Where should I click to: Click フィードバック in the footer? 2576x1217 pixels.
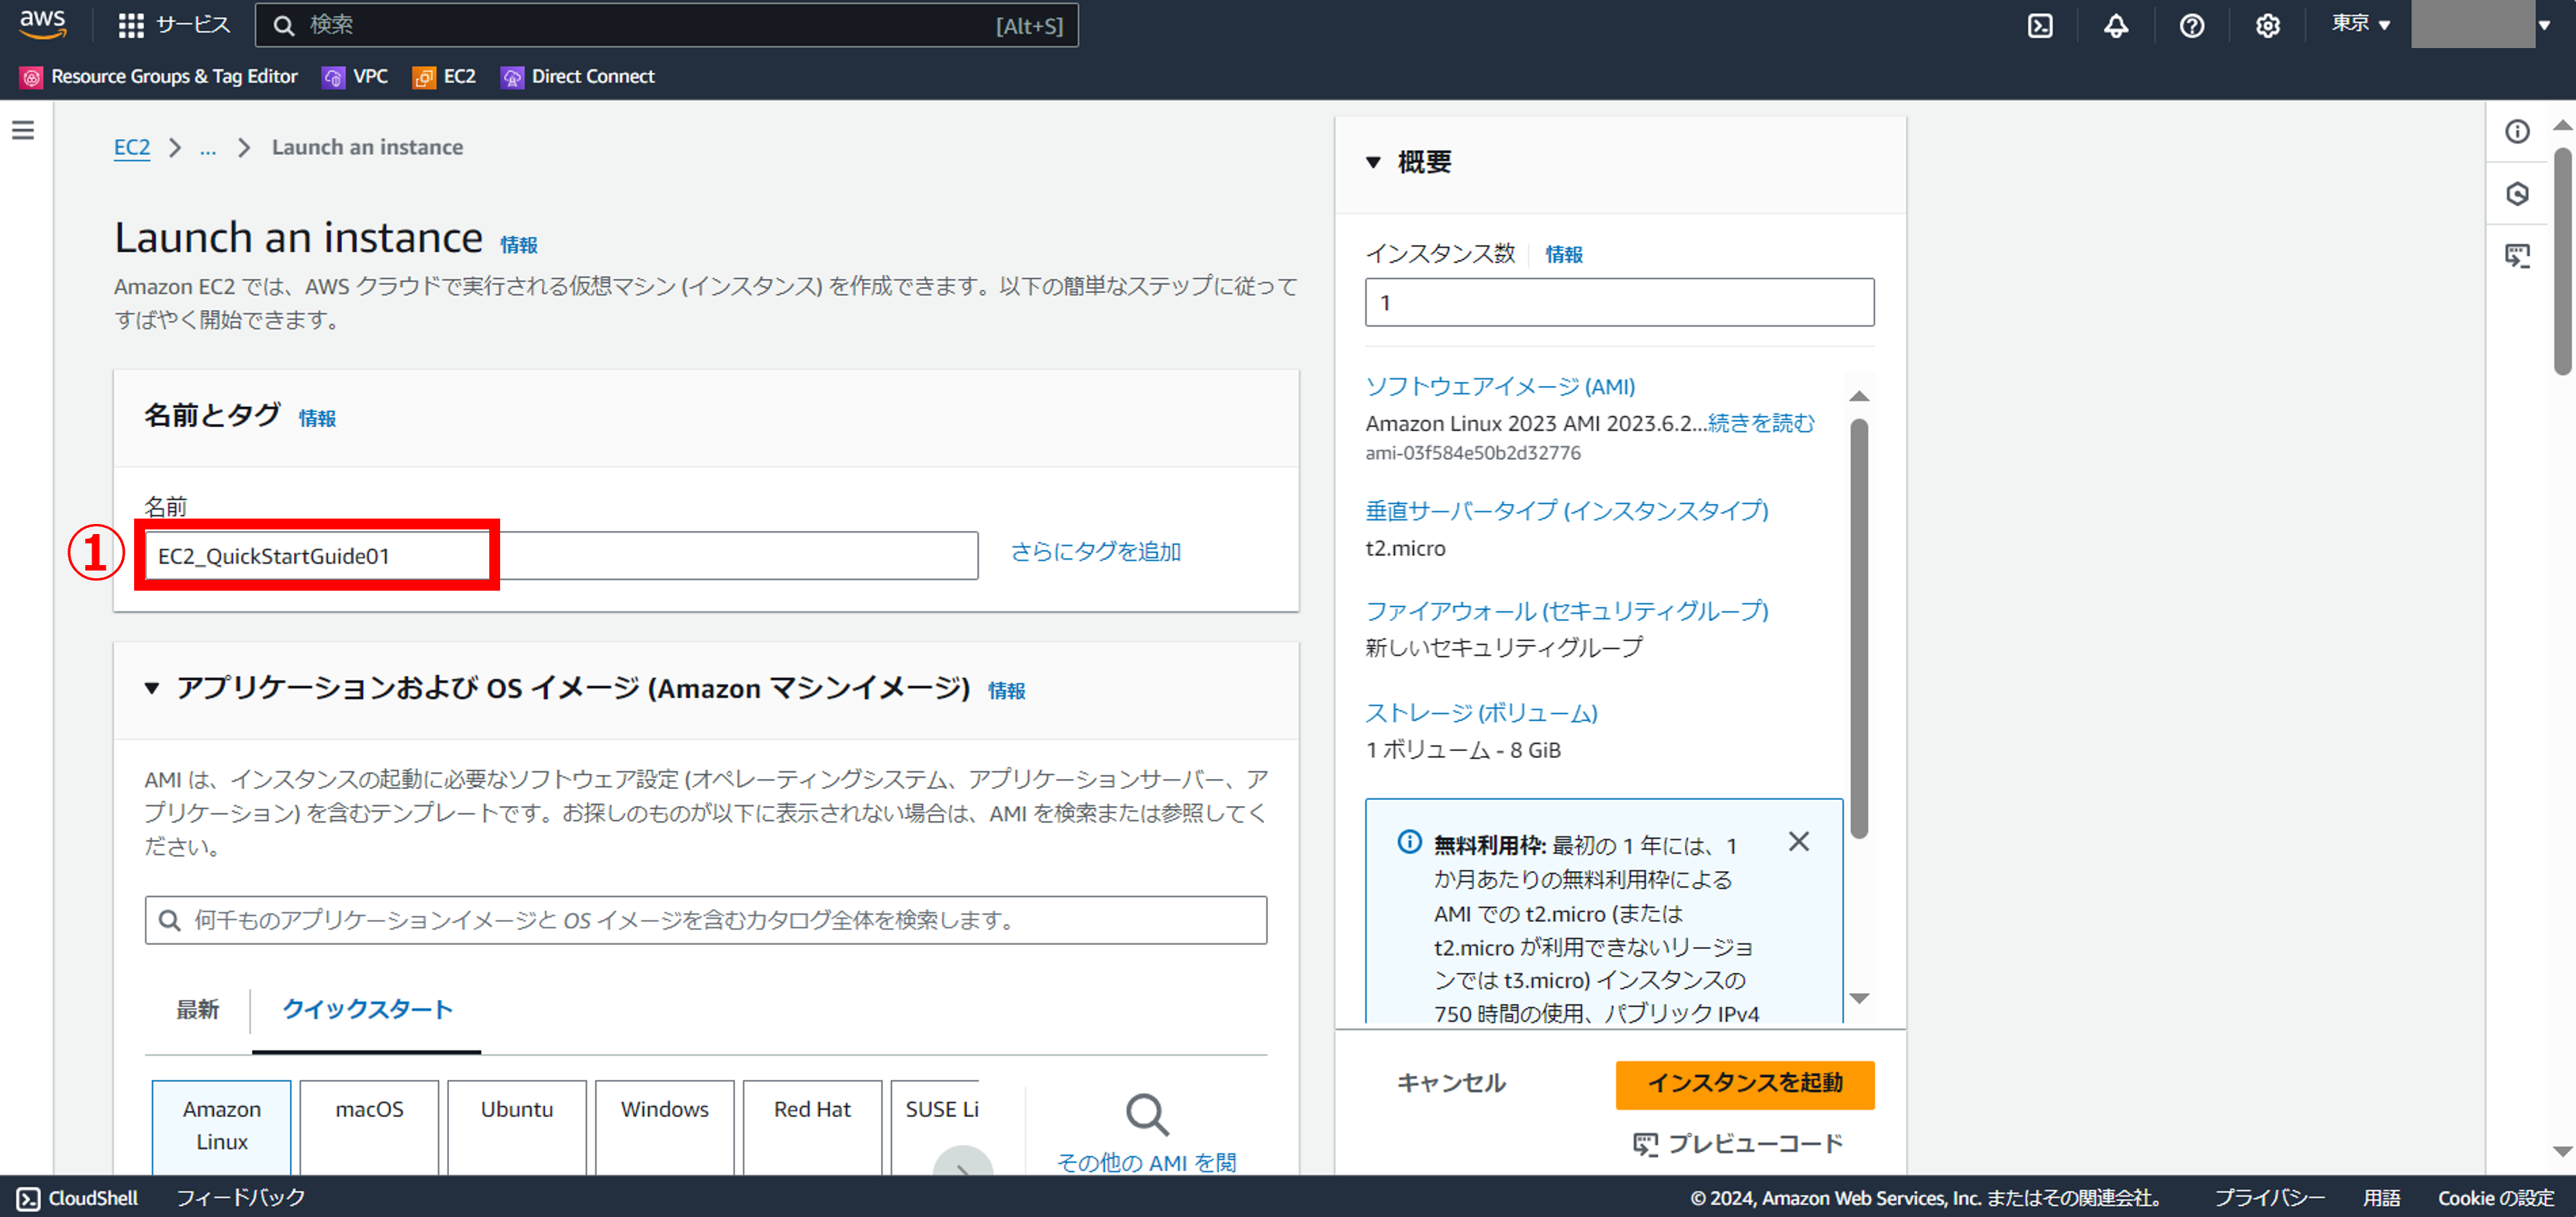tap(240, 1198)
